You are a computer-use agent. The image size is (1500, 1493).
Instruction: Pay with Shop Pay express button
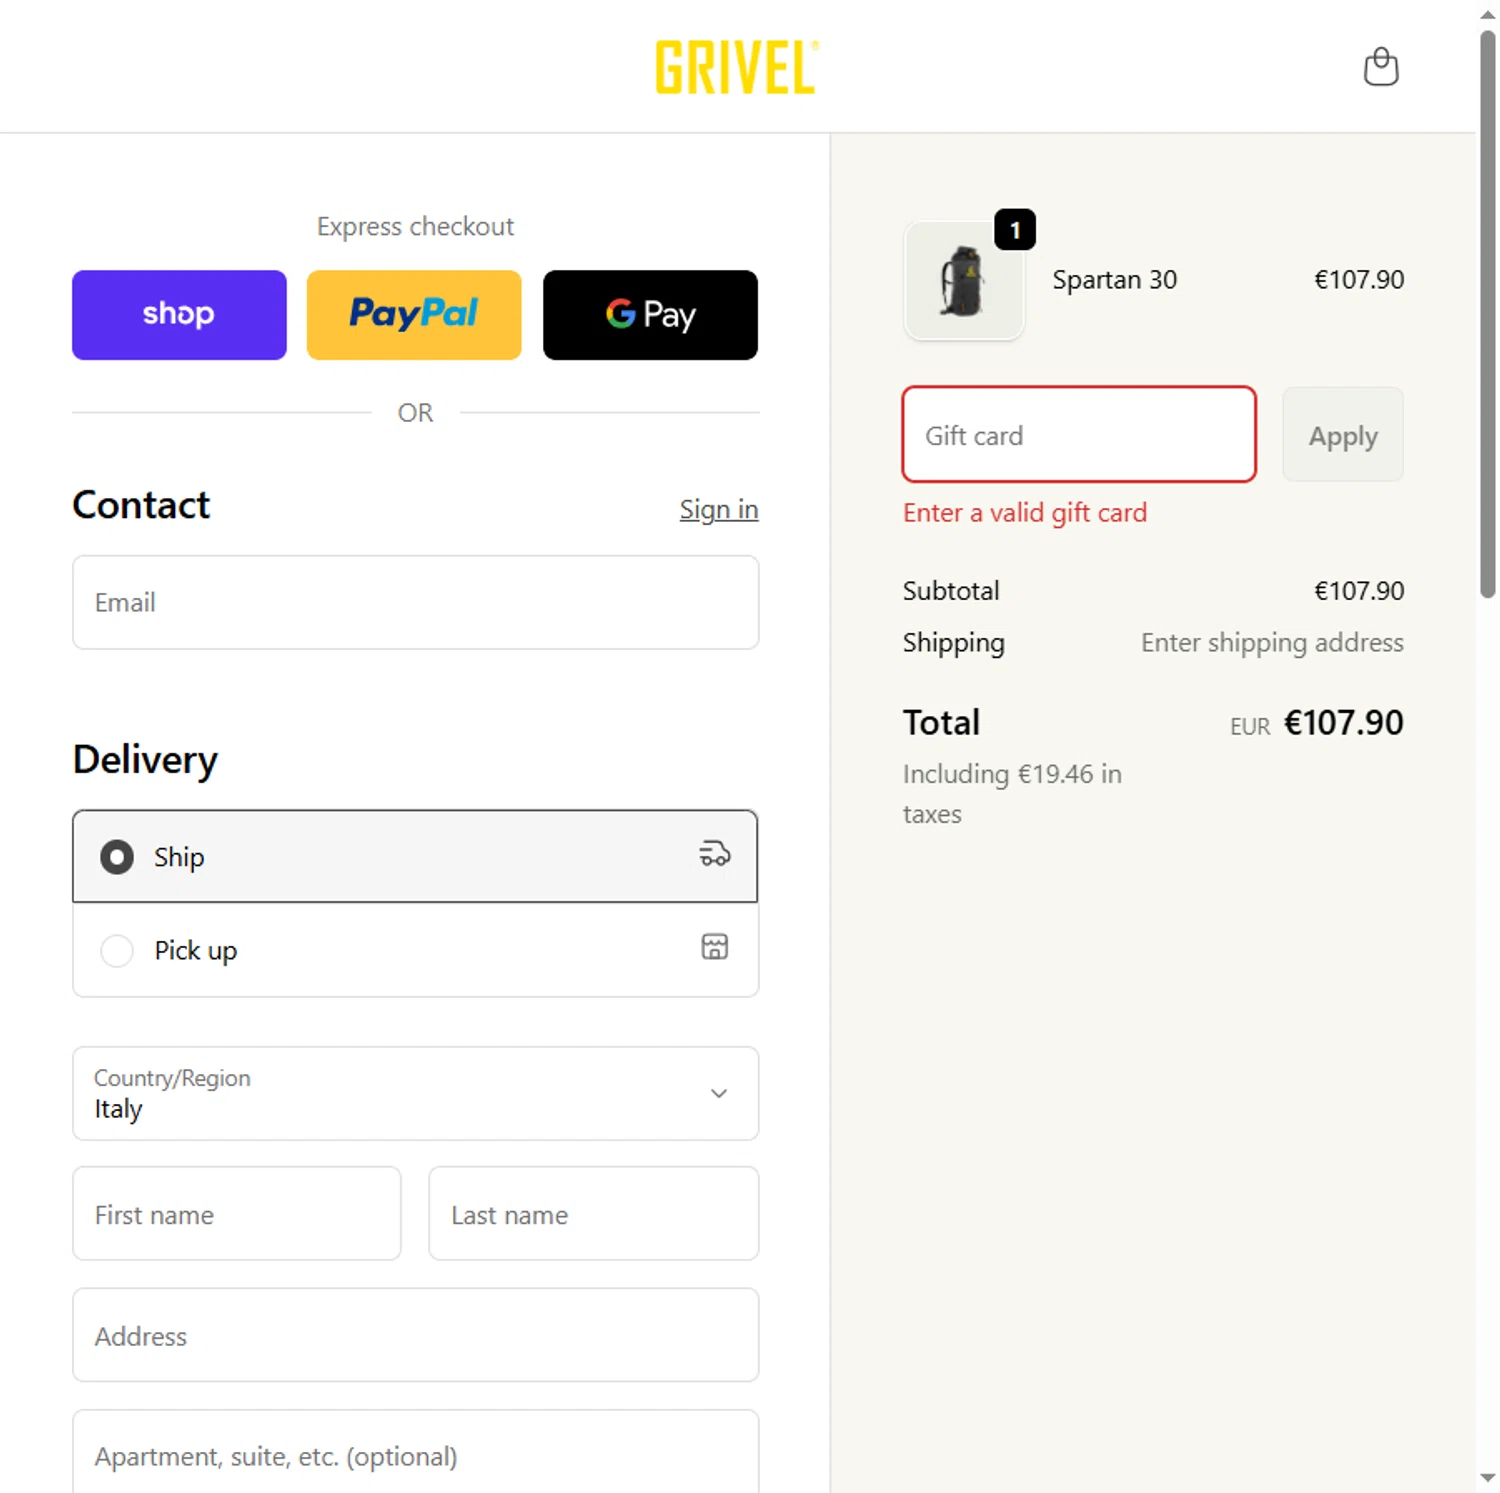[x=179, y=315]
